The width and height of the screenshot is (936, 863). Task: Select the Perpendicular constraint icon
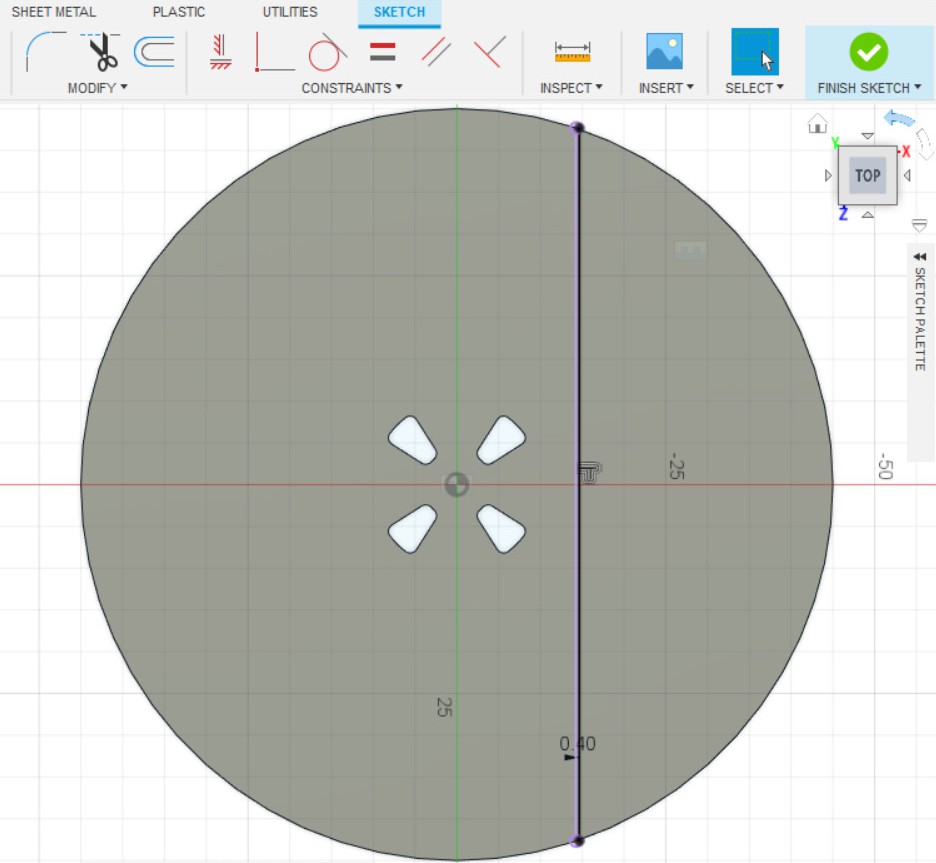[488, 51]
